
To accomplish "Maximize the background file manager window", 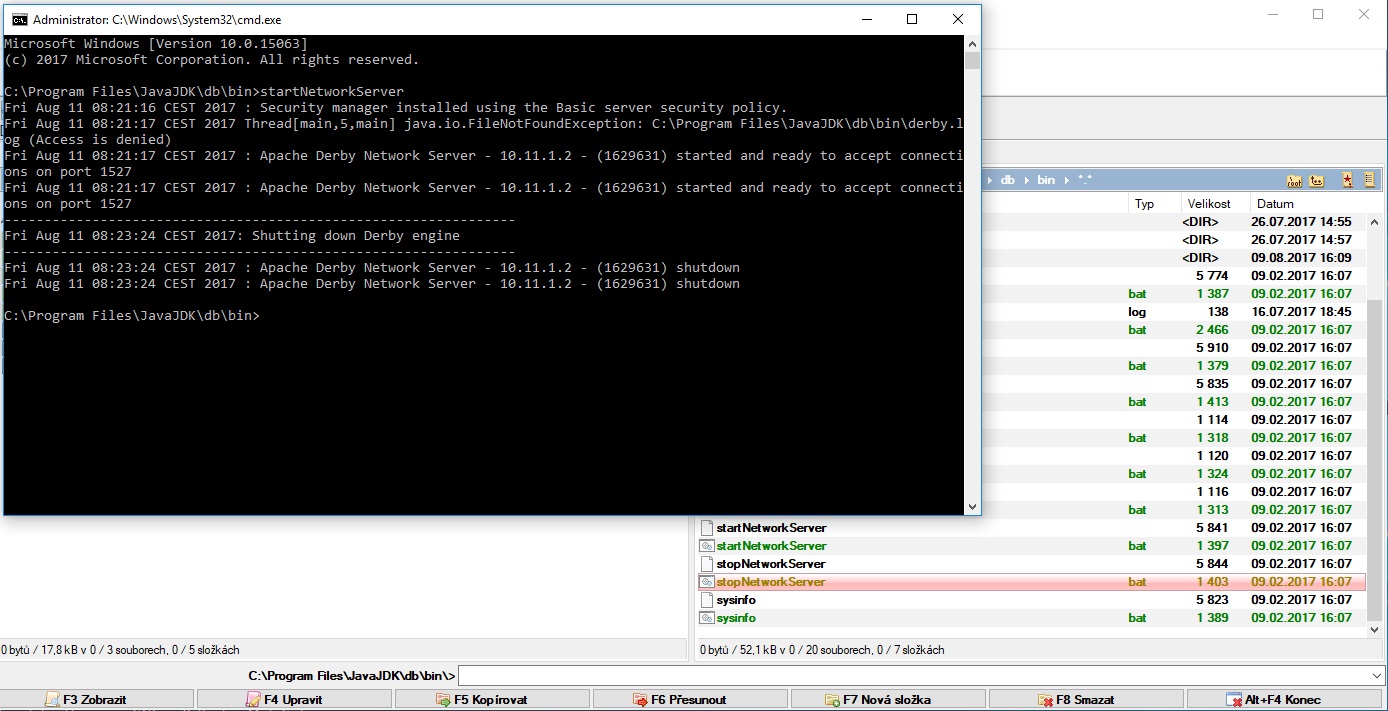I will tap(1318, 14).
